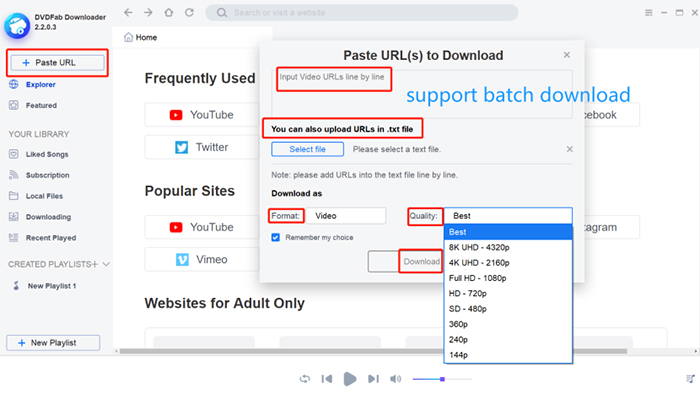Click Select file button

click(x=308, y=149)
